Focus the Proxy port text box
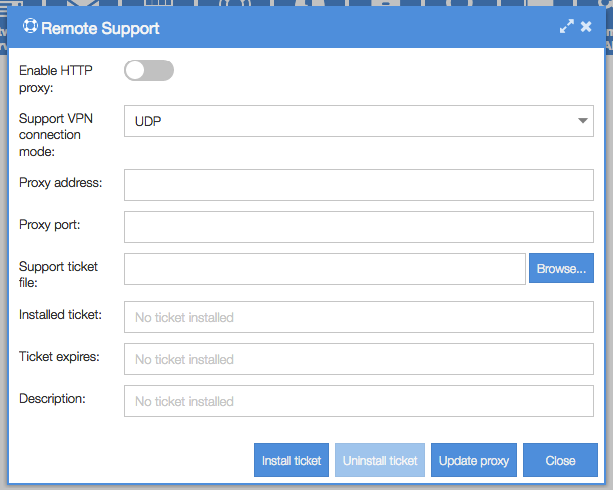 [x=358, y=227]
